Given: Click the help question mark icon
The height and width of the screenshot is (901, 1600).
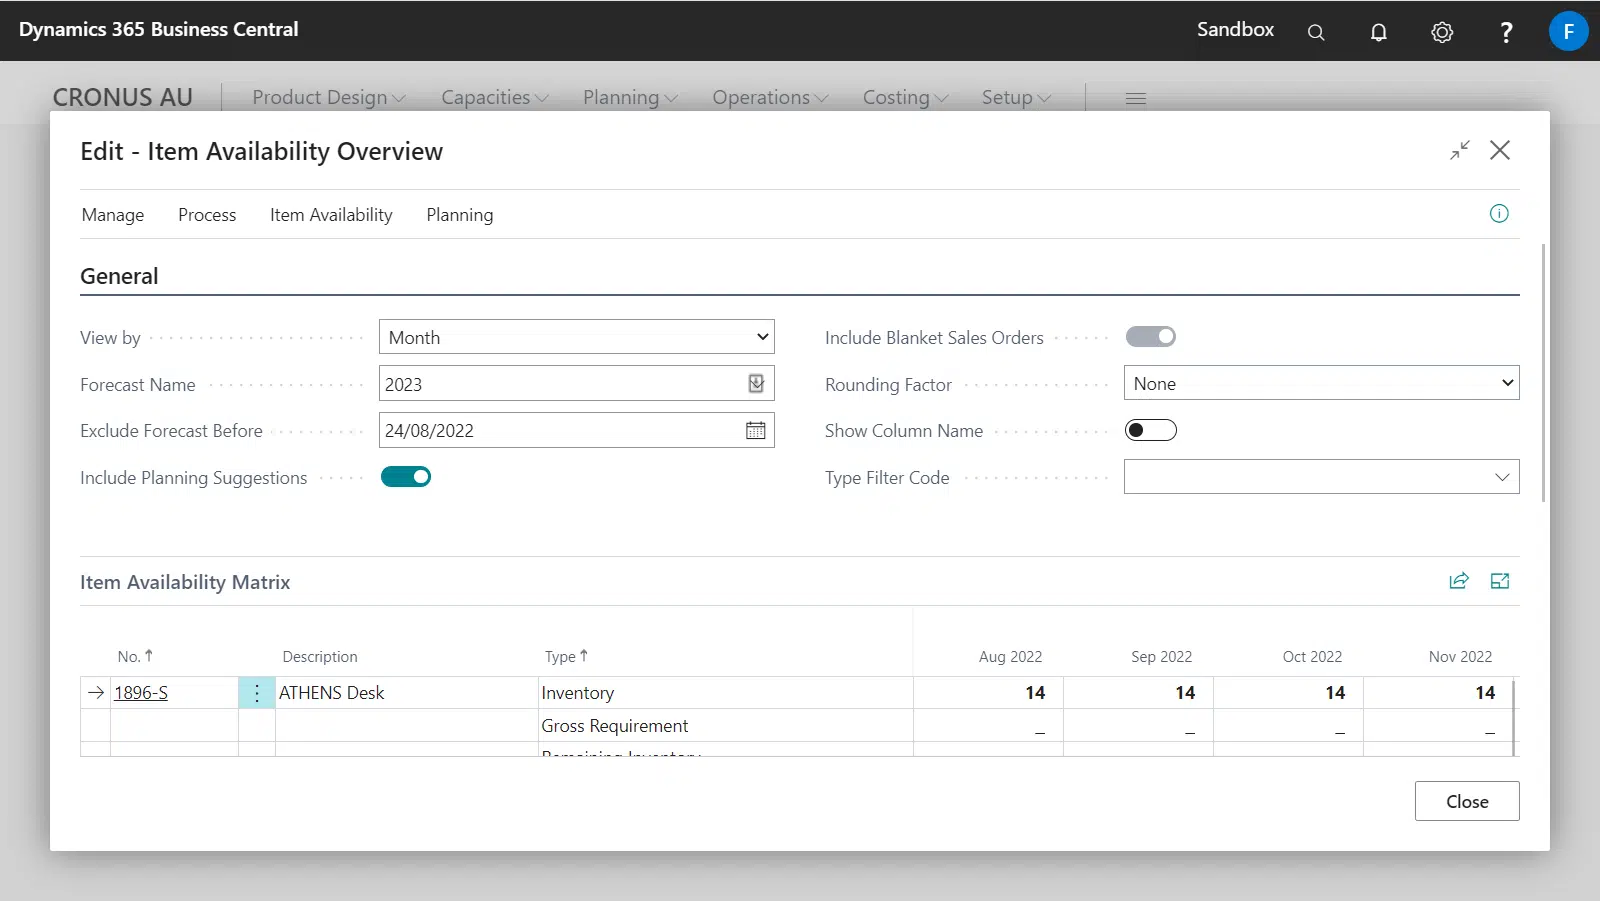Looking at the screenshot, I should [1505, 32].
